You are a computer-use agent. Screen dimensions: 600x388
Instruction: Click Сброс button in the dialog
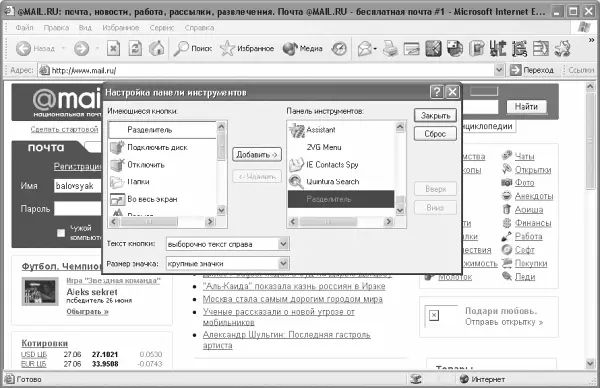click(435, 134)
